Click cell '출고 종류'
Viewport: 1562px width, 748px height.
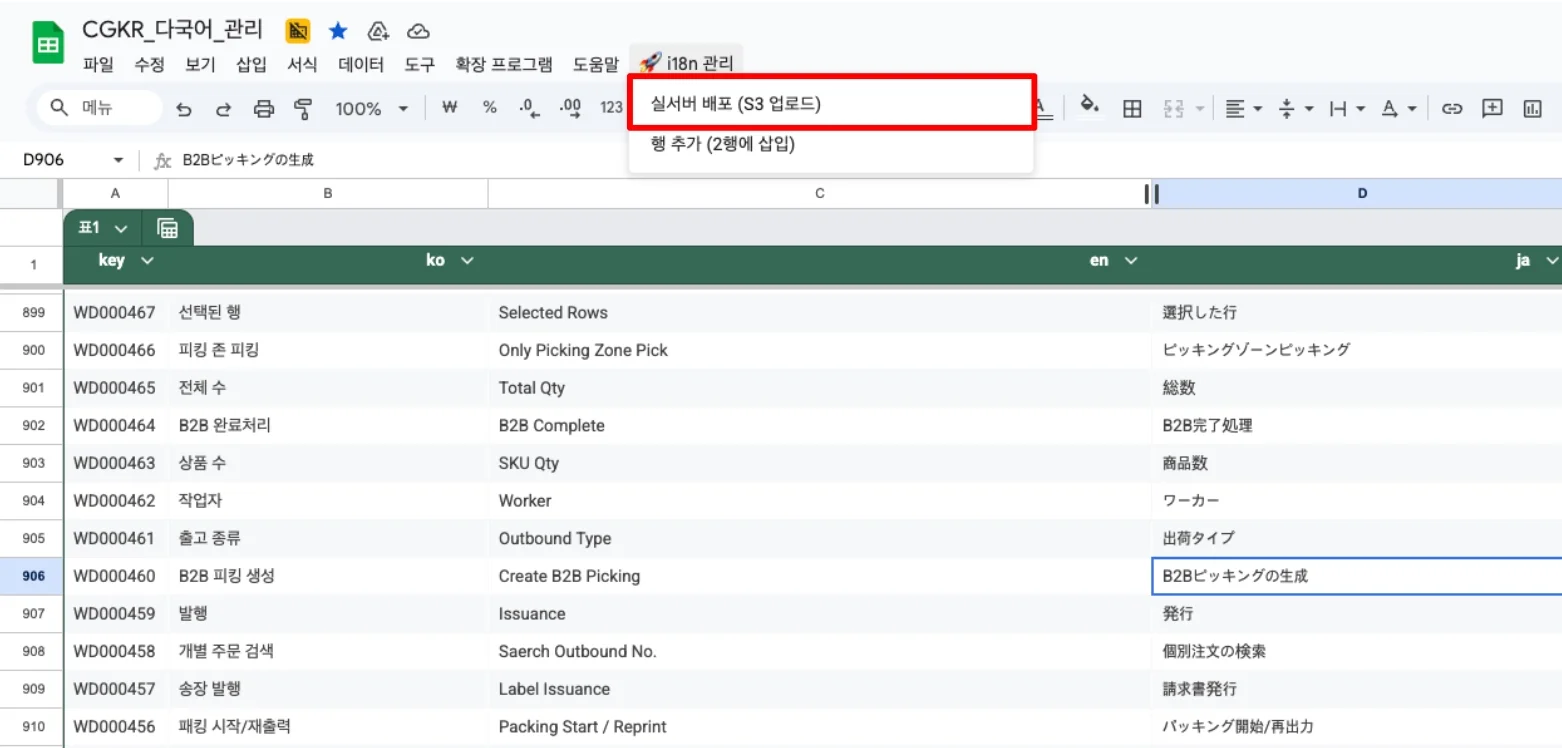pyautogui.click(x=328, y=538)
